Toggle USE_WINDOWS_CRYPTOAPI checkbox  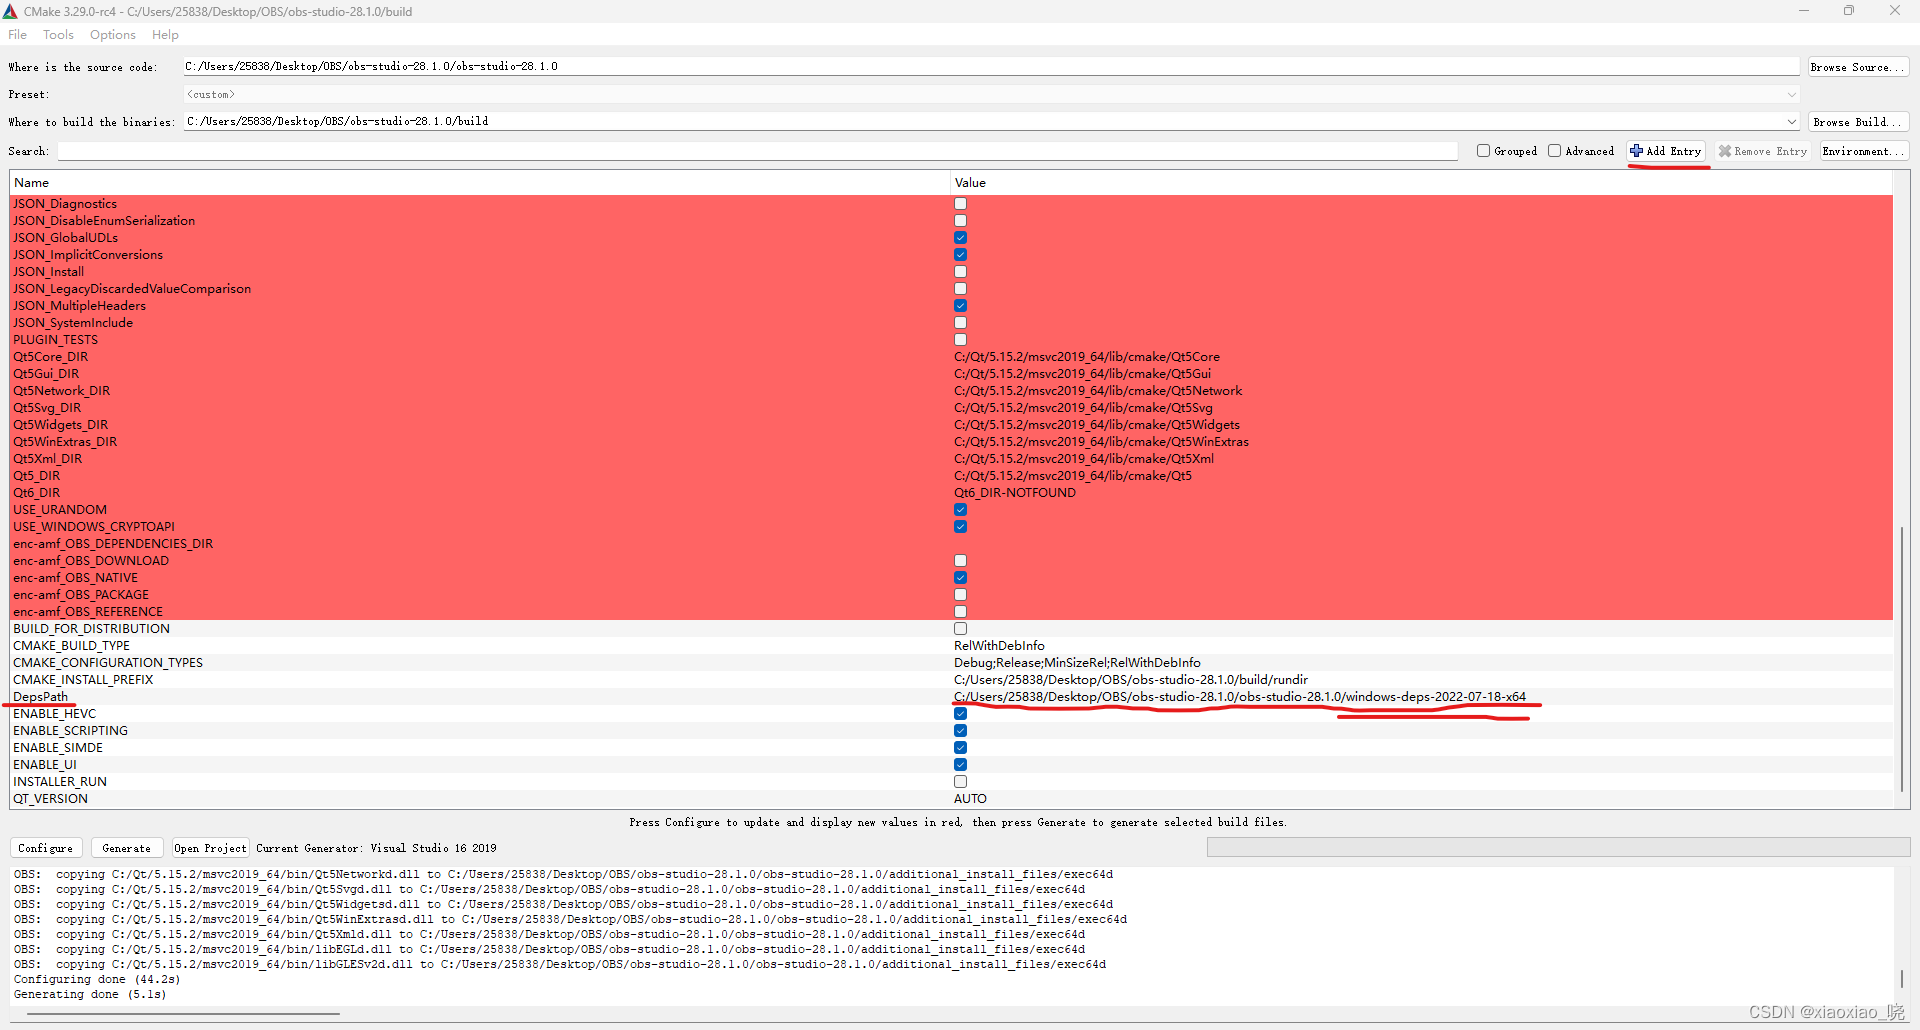[x=960, y=527]
